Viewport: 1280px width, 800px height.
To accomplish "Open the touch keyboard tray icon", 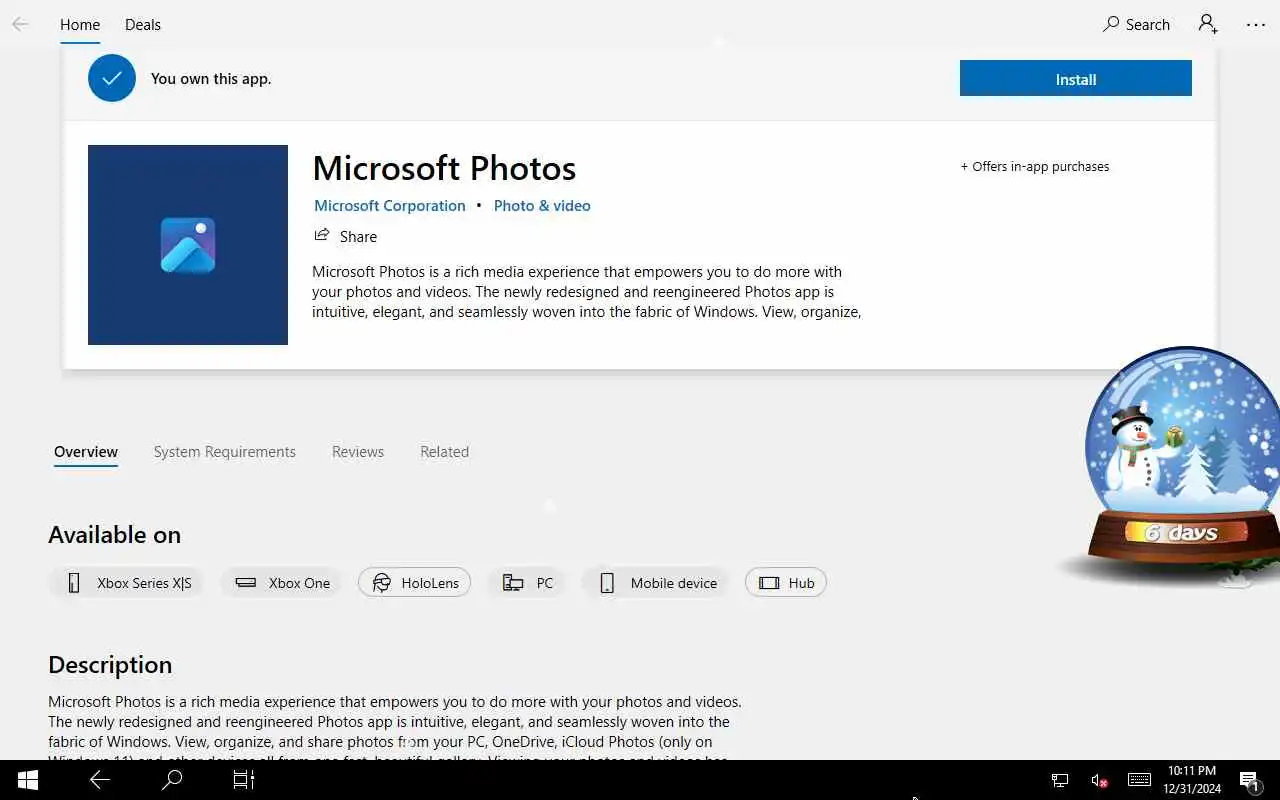I will click(1139, 780).
